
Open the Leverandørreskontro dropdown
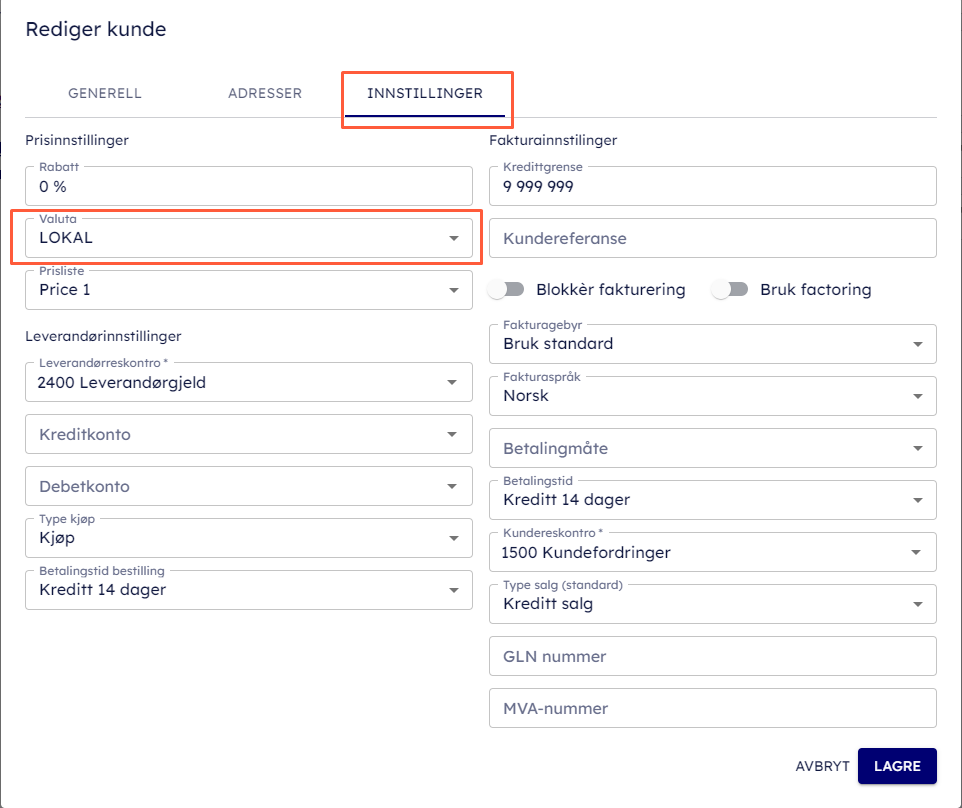[247, 382]
